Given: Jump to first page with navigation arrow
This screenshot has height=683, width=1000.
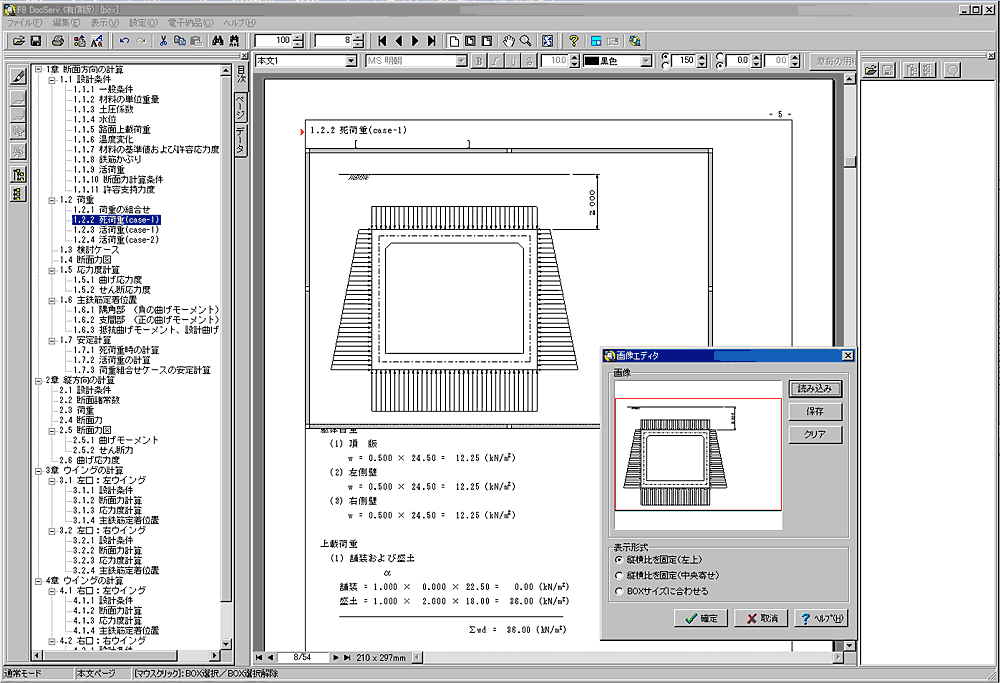Looking at the screenshot, I should coord(382,41).
